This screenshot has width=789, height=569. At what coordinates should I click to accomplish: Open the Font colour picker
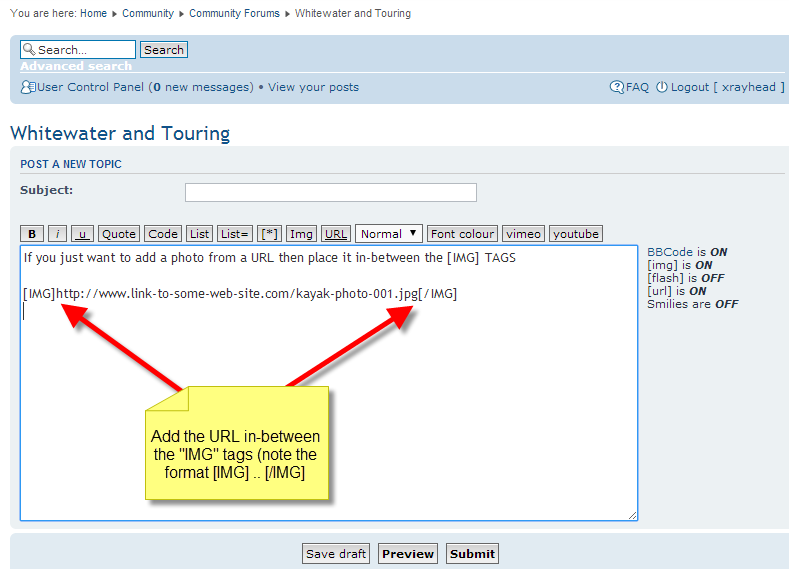point(462,234)
